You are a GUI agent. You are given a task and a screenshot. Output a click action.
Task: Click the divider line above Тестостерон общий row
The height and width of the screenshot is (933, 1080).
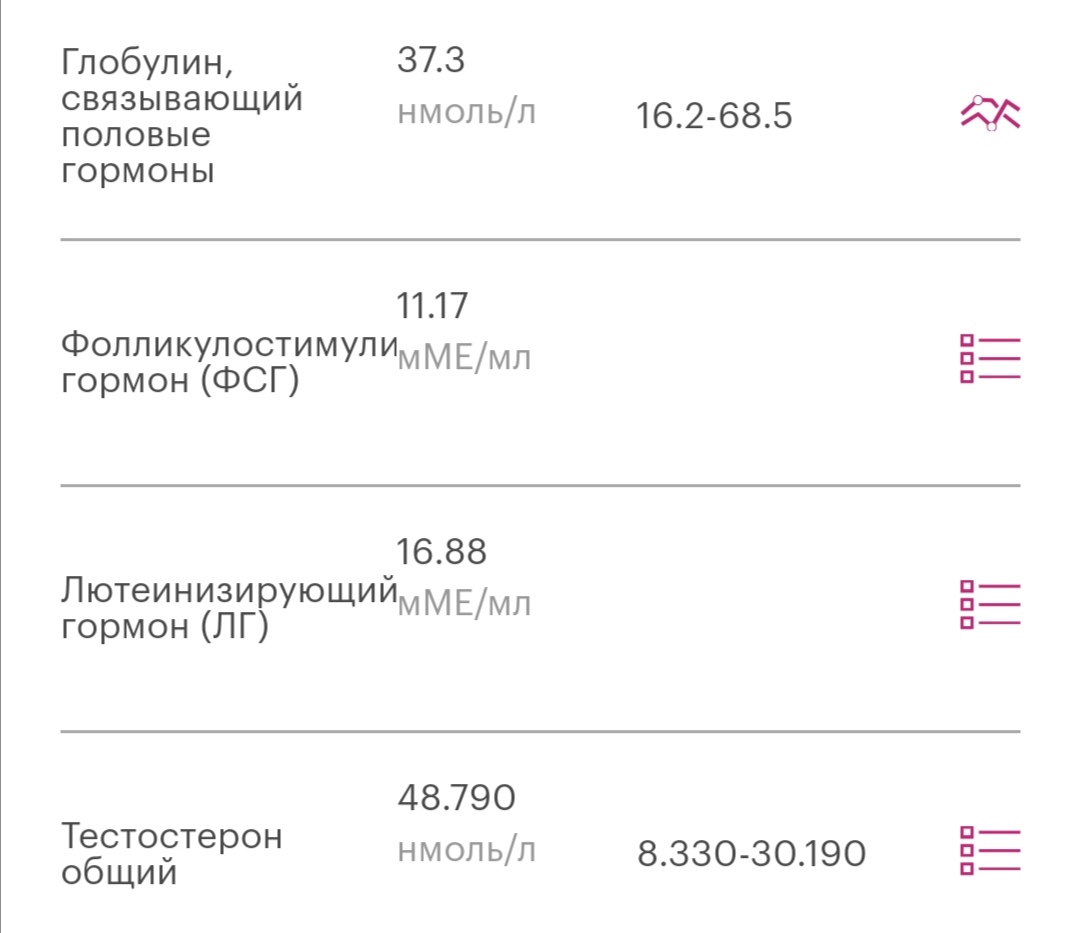coord(540,732)
